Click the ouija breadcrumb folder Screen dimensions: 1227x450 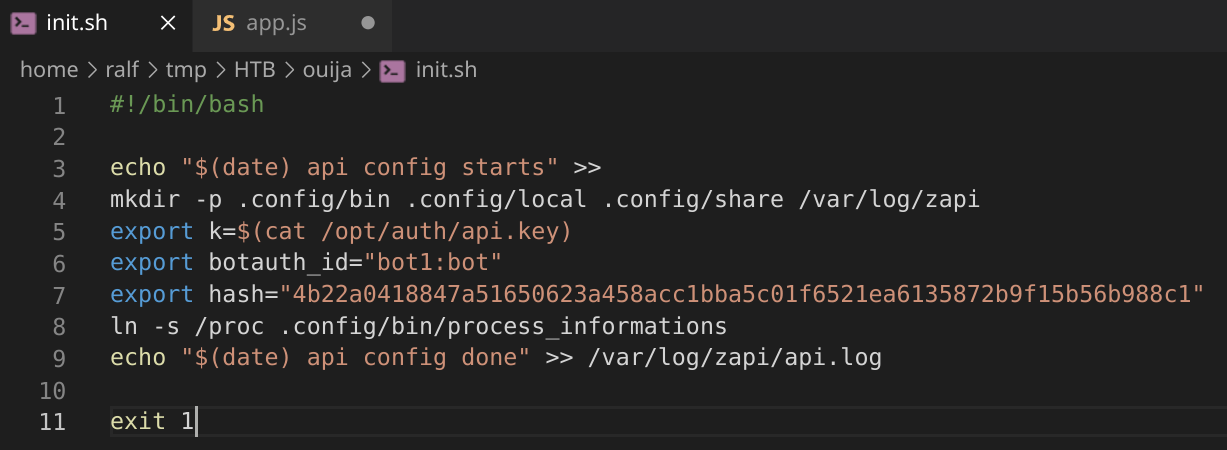tap(326, 70)
